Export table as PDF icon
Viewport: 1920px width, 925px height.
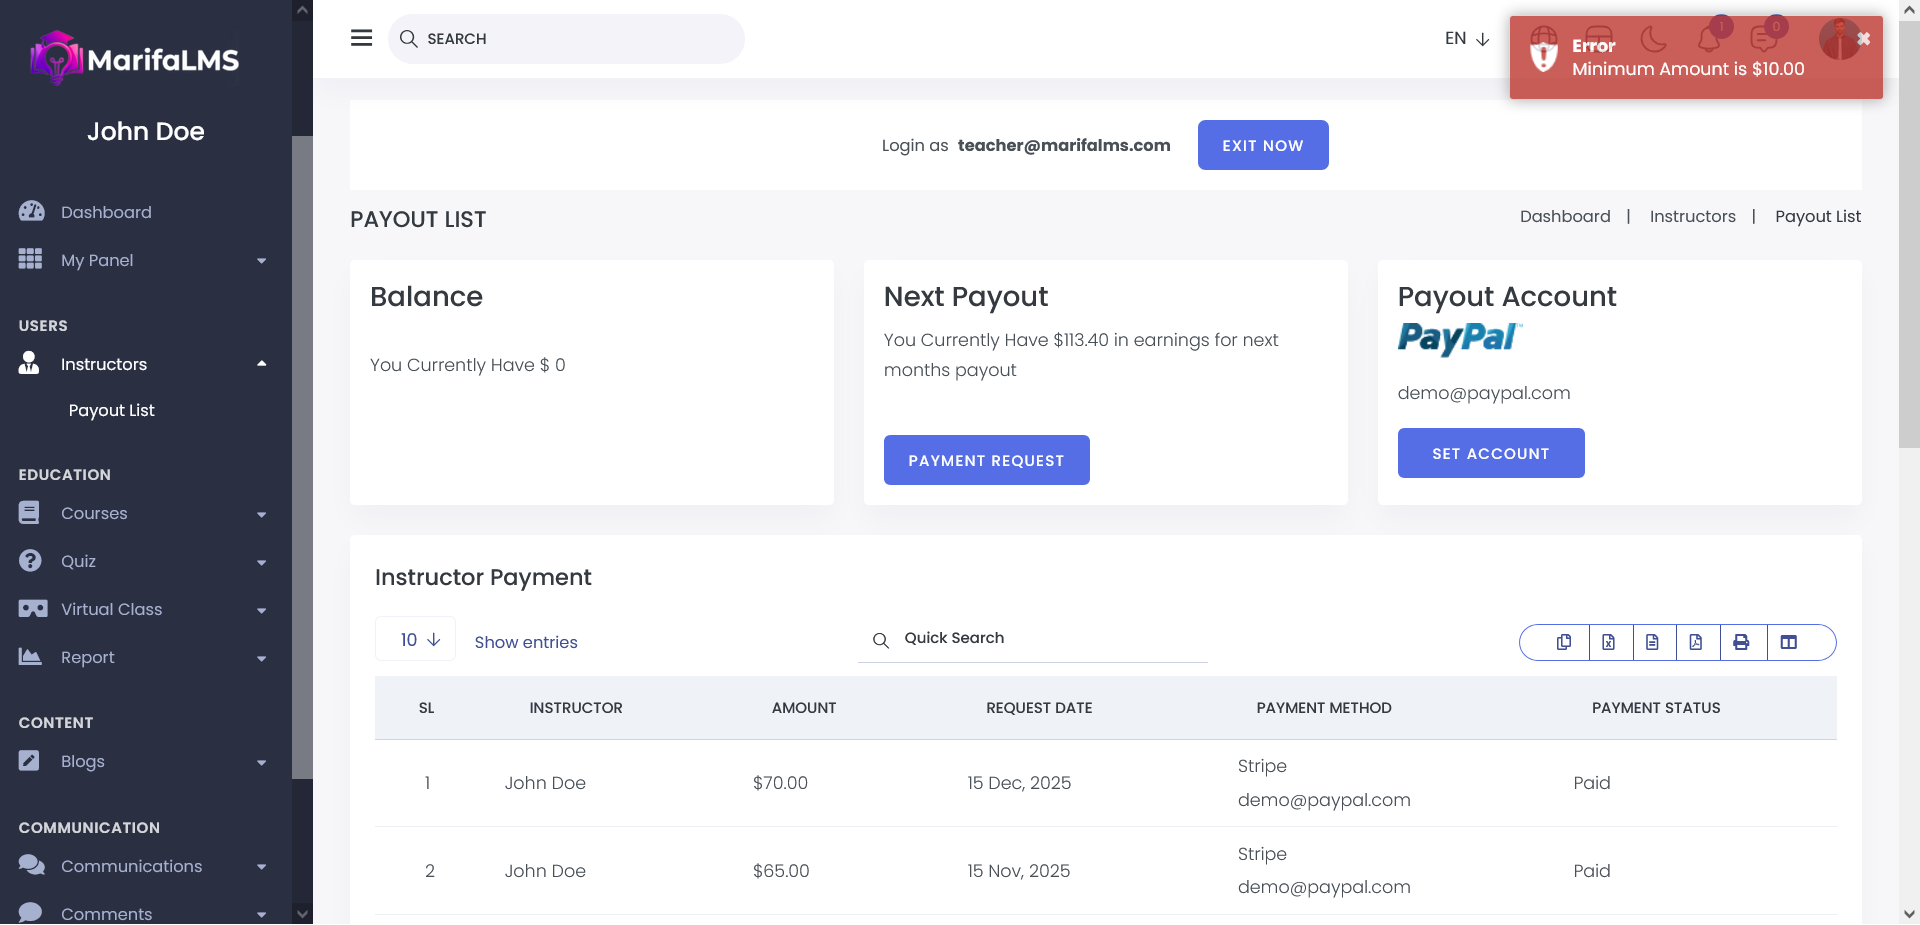click(1696, 642)
